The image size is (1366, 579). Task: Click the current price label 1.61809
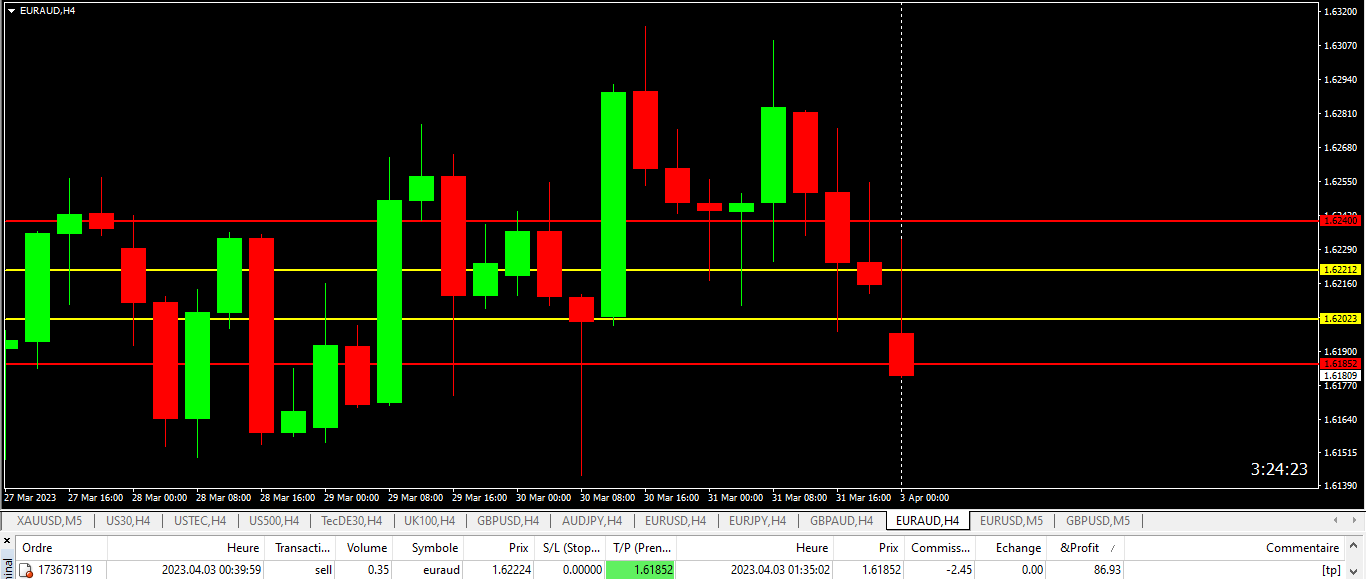1340,376
